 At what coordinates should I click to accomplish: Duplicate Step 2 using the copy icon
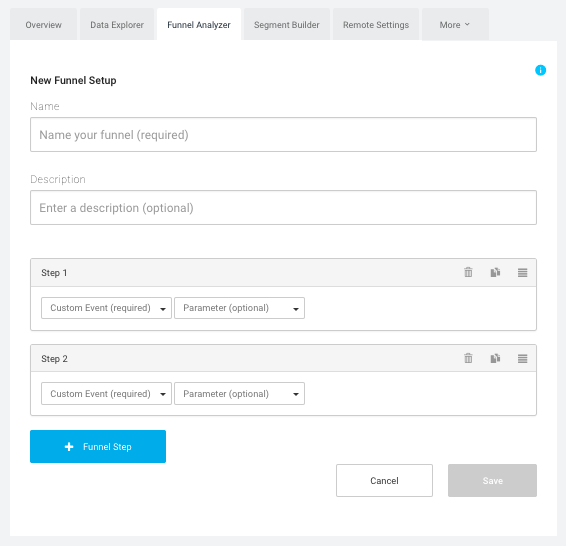(x=495, y=358)
